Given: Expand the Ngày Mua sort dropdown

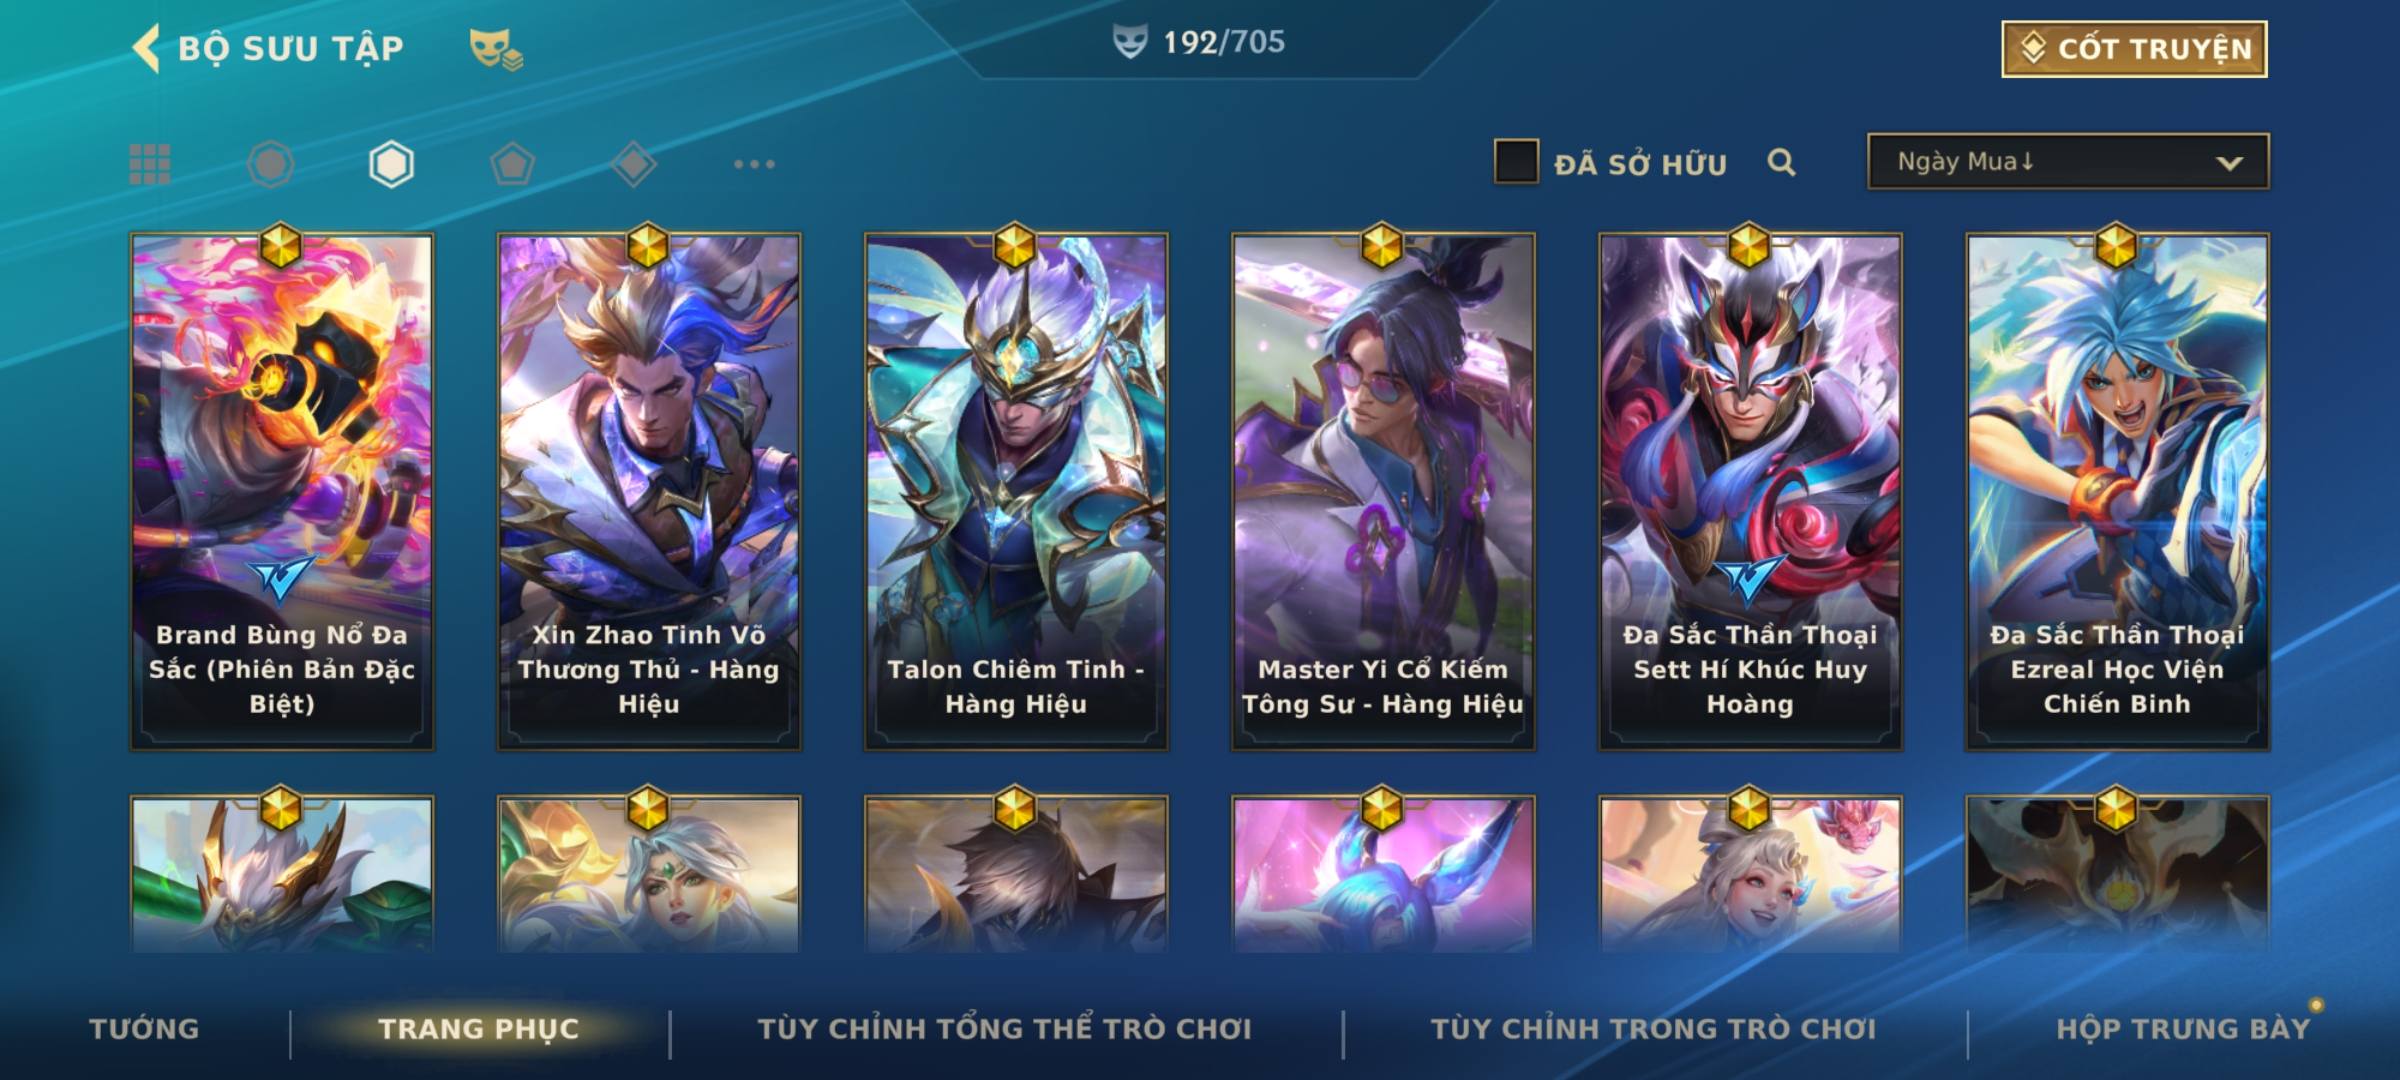Looking at the screenshot, I should coord(2068,161).
